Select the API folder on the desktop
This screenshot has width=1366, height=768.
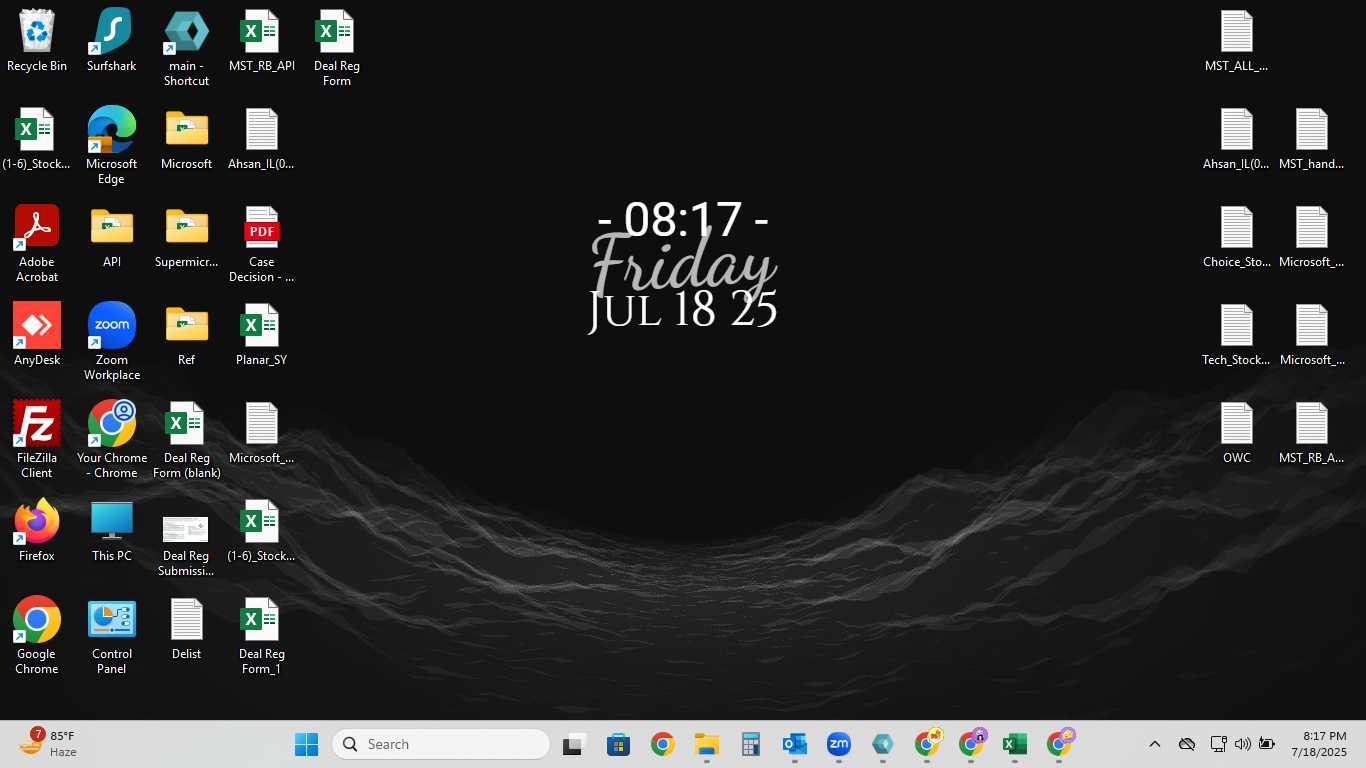(x=111, y=237)
